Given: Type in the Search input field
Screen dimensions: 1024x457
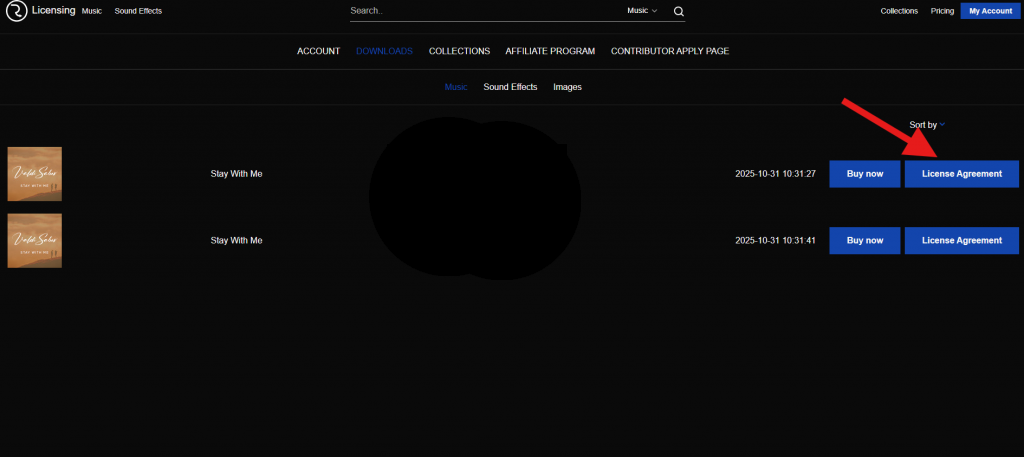Looking at the screenshot, I should click(480, 11).
